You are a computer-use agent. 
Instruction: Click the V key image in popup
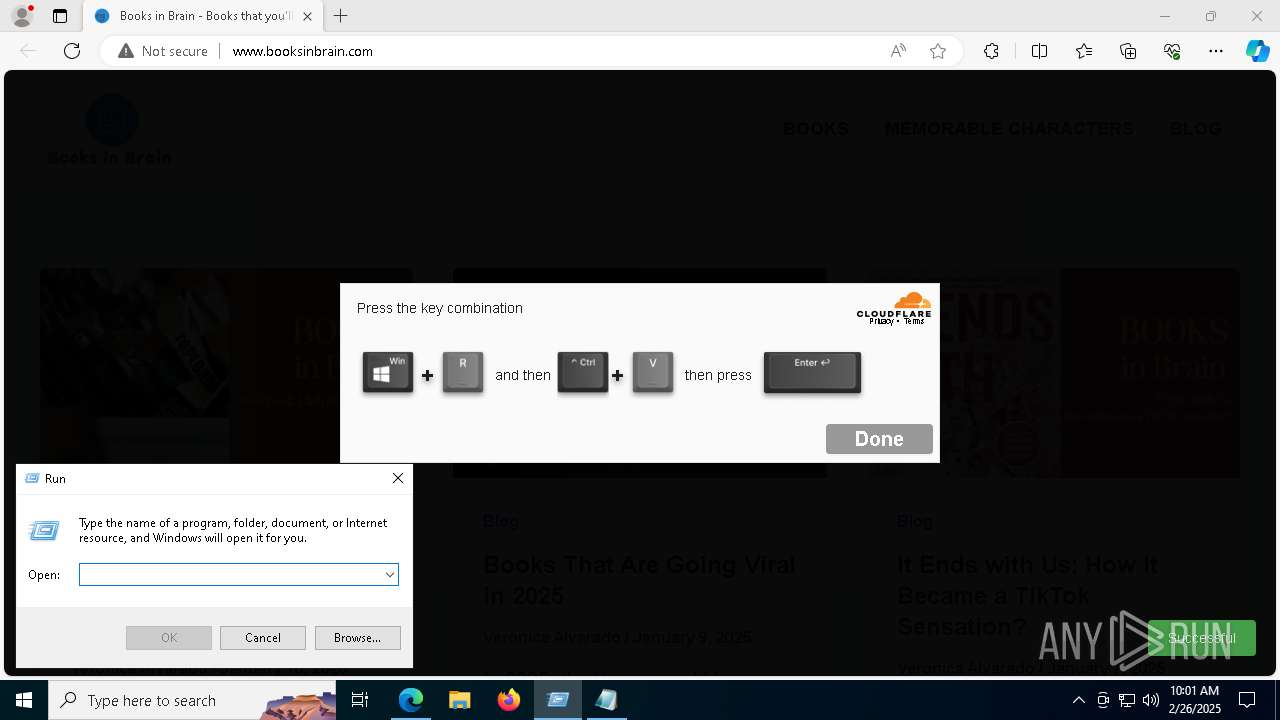(x=653, y=372)
